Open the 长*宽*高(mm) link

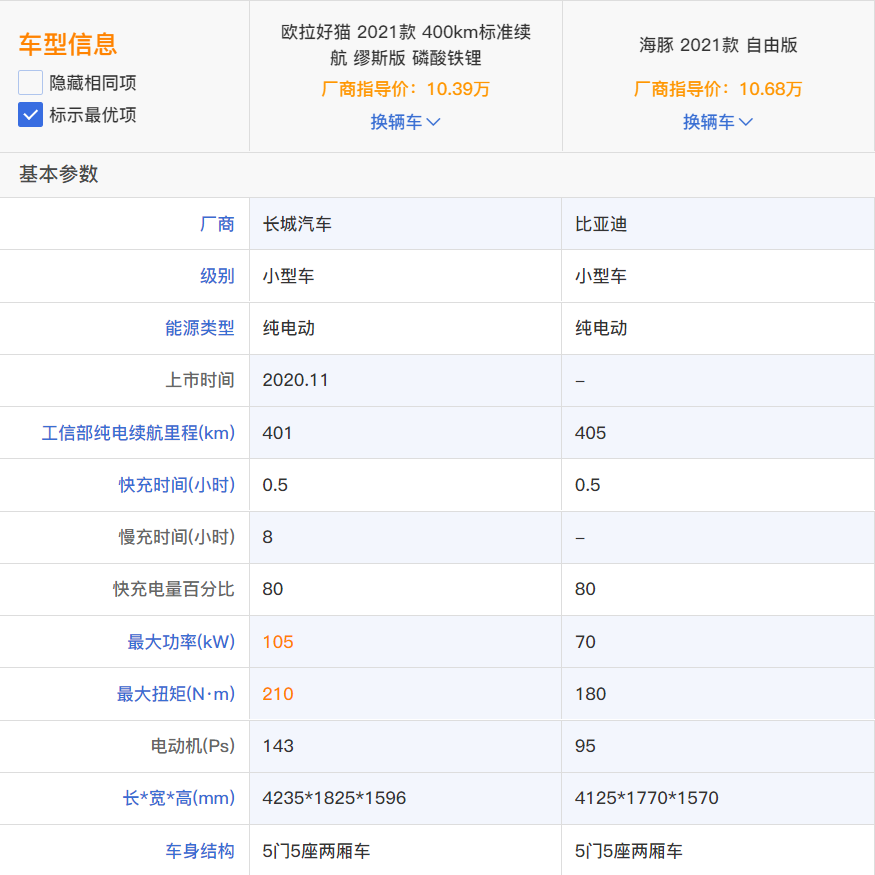179,798
